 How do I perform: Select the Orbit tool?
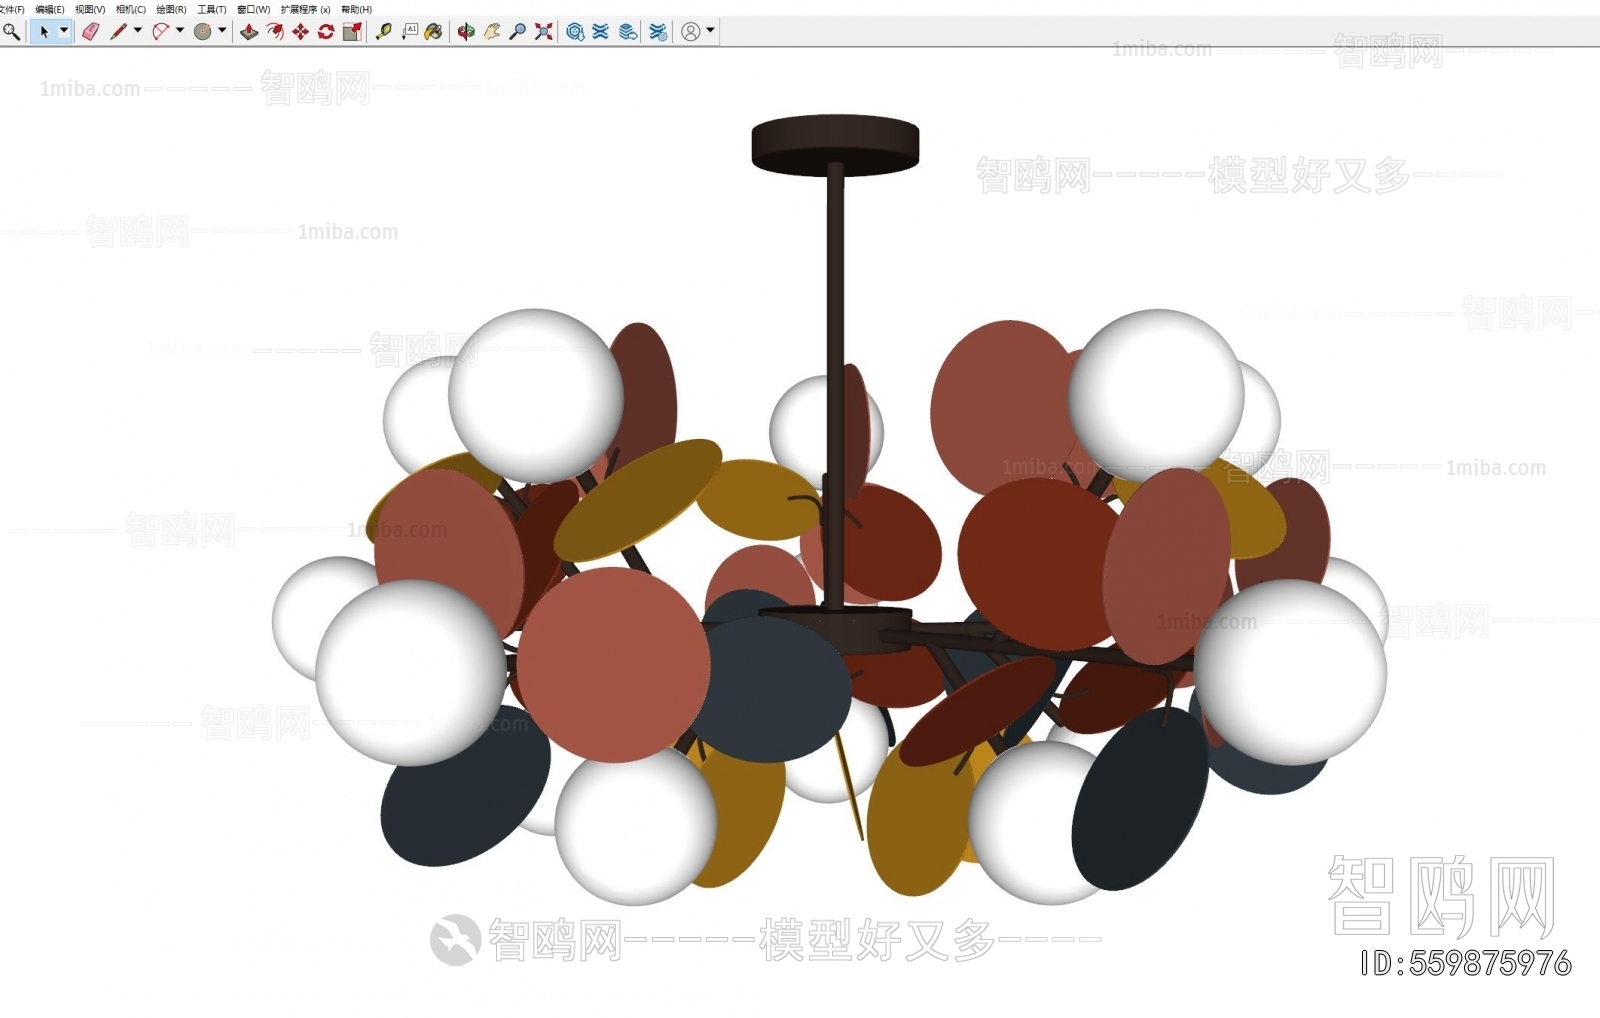[466, 32]
